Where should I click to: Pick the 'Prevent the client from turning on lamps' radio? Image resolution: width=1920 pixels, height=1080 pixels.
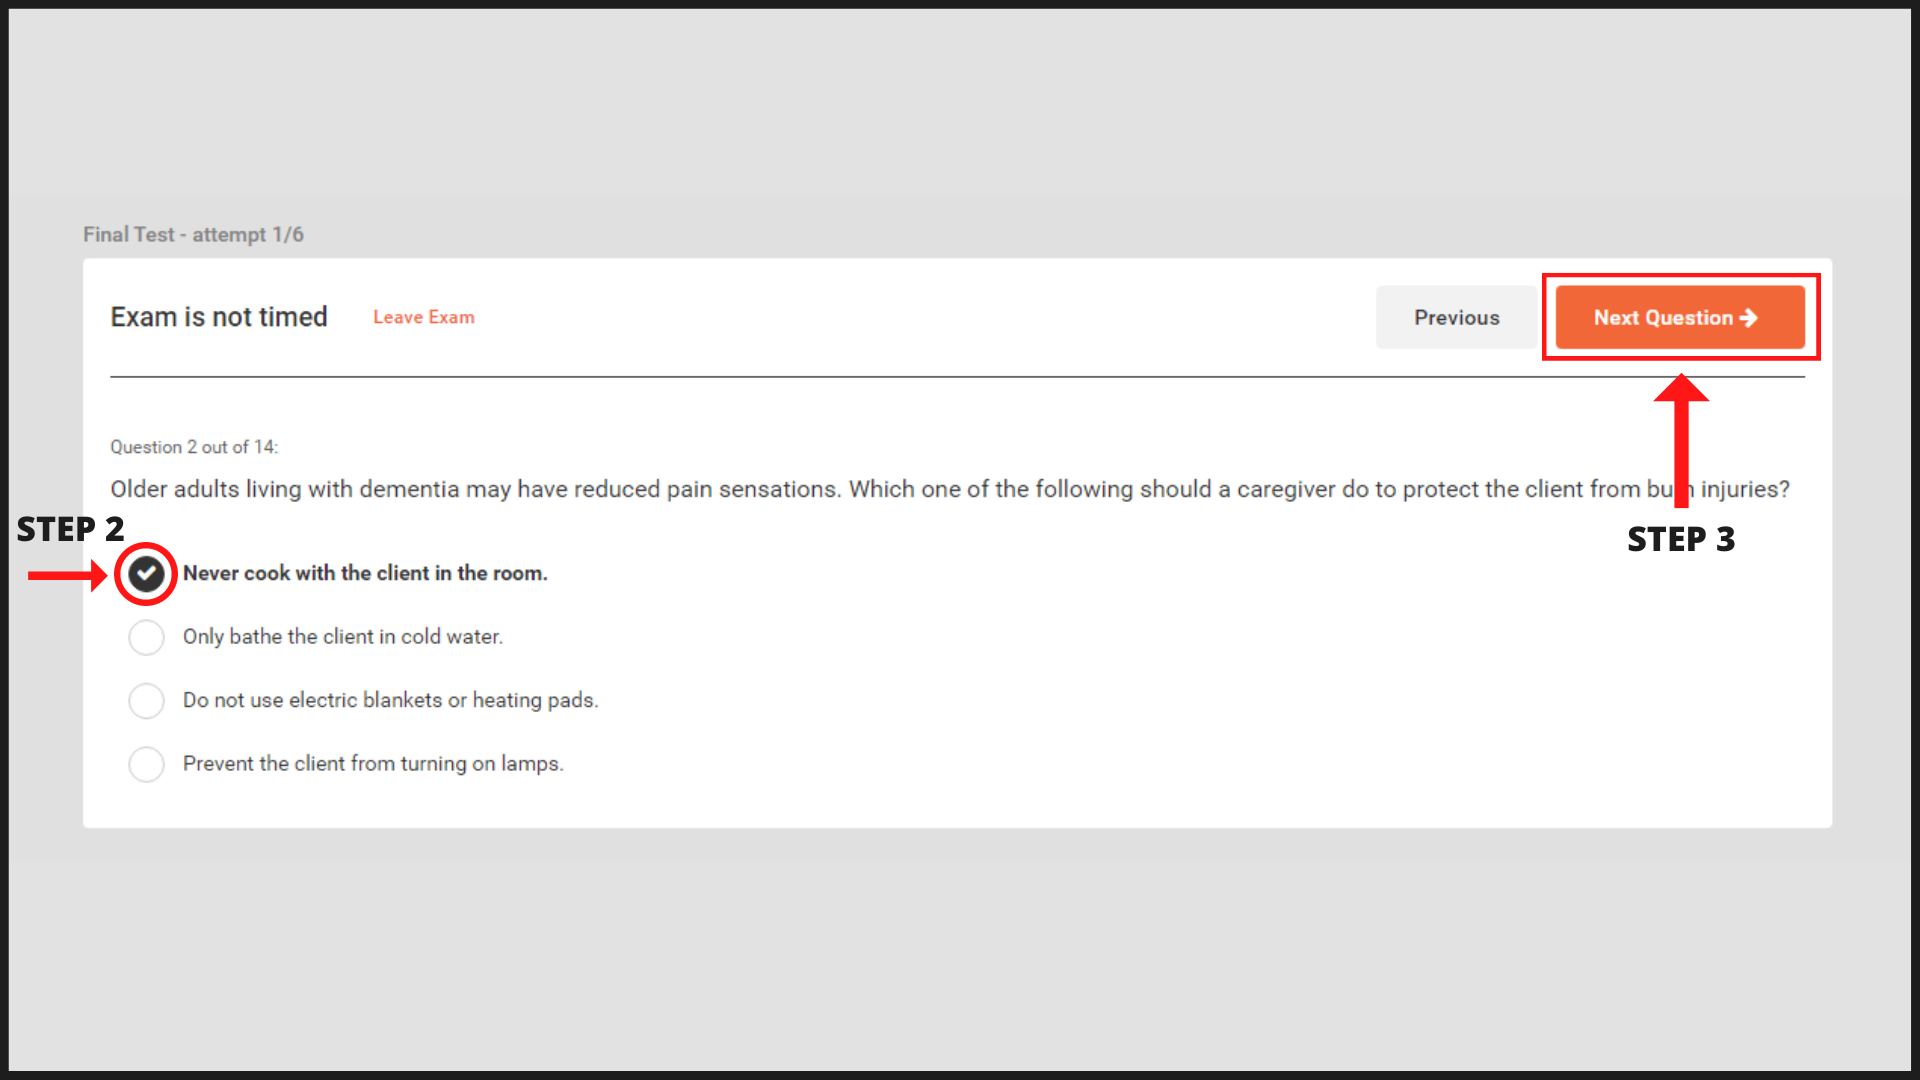point(146,764)
